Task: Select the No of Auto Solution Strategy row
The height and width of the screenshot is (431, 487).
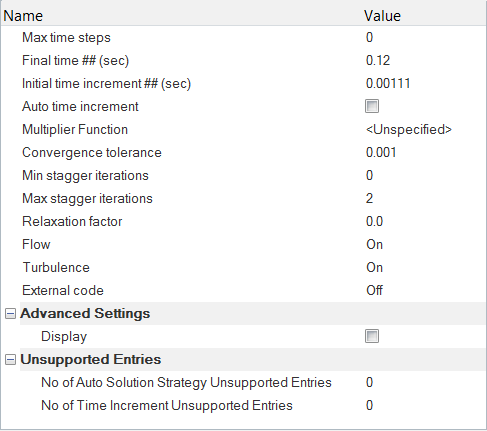Action: tap(243, 382)
